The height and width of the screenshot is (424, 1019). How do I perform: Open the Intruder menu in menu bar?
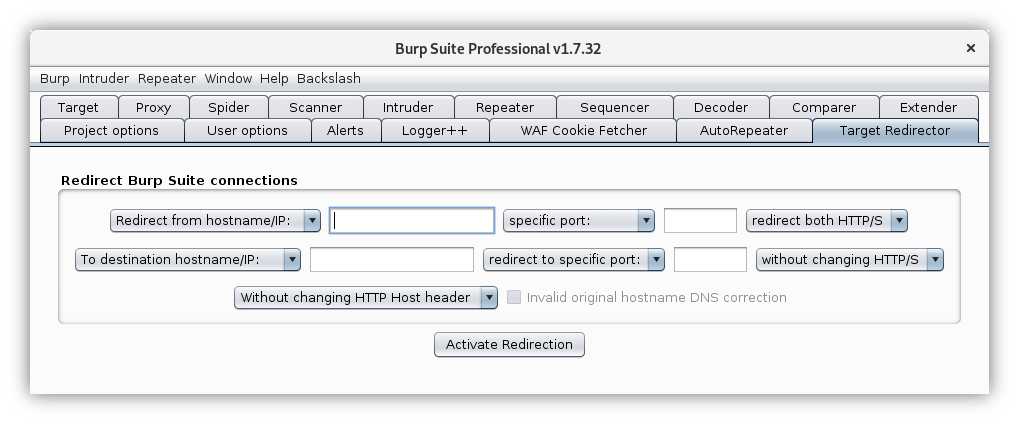[103, 79]
